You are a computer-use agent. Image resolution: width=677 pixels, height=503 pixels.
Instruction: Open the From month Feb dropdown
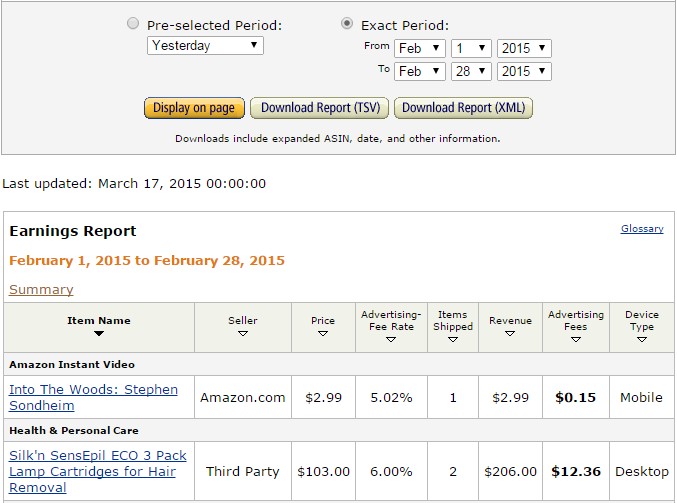(x=420, y=48)
